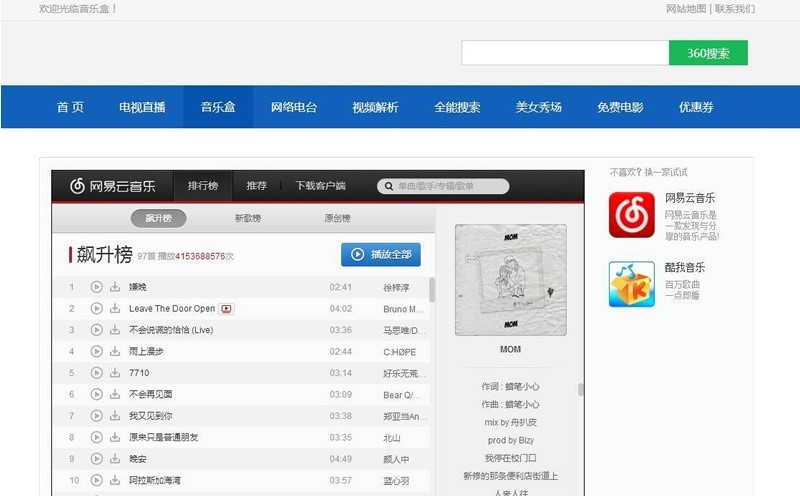Open the red 网易云音乐 app icon in sidebar
This screenshot has height=496, width=800.
(631, 214)
